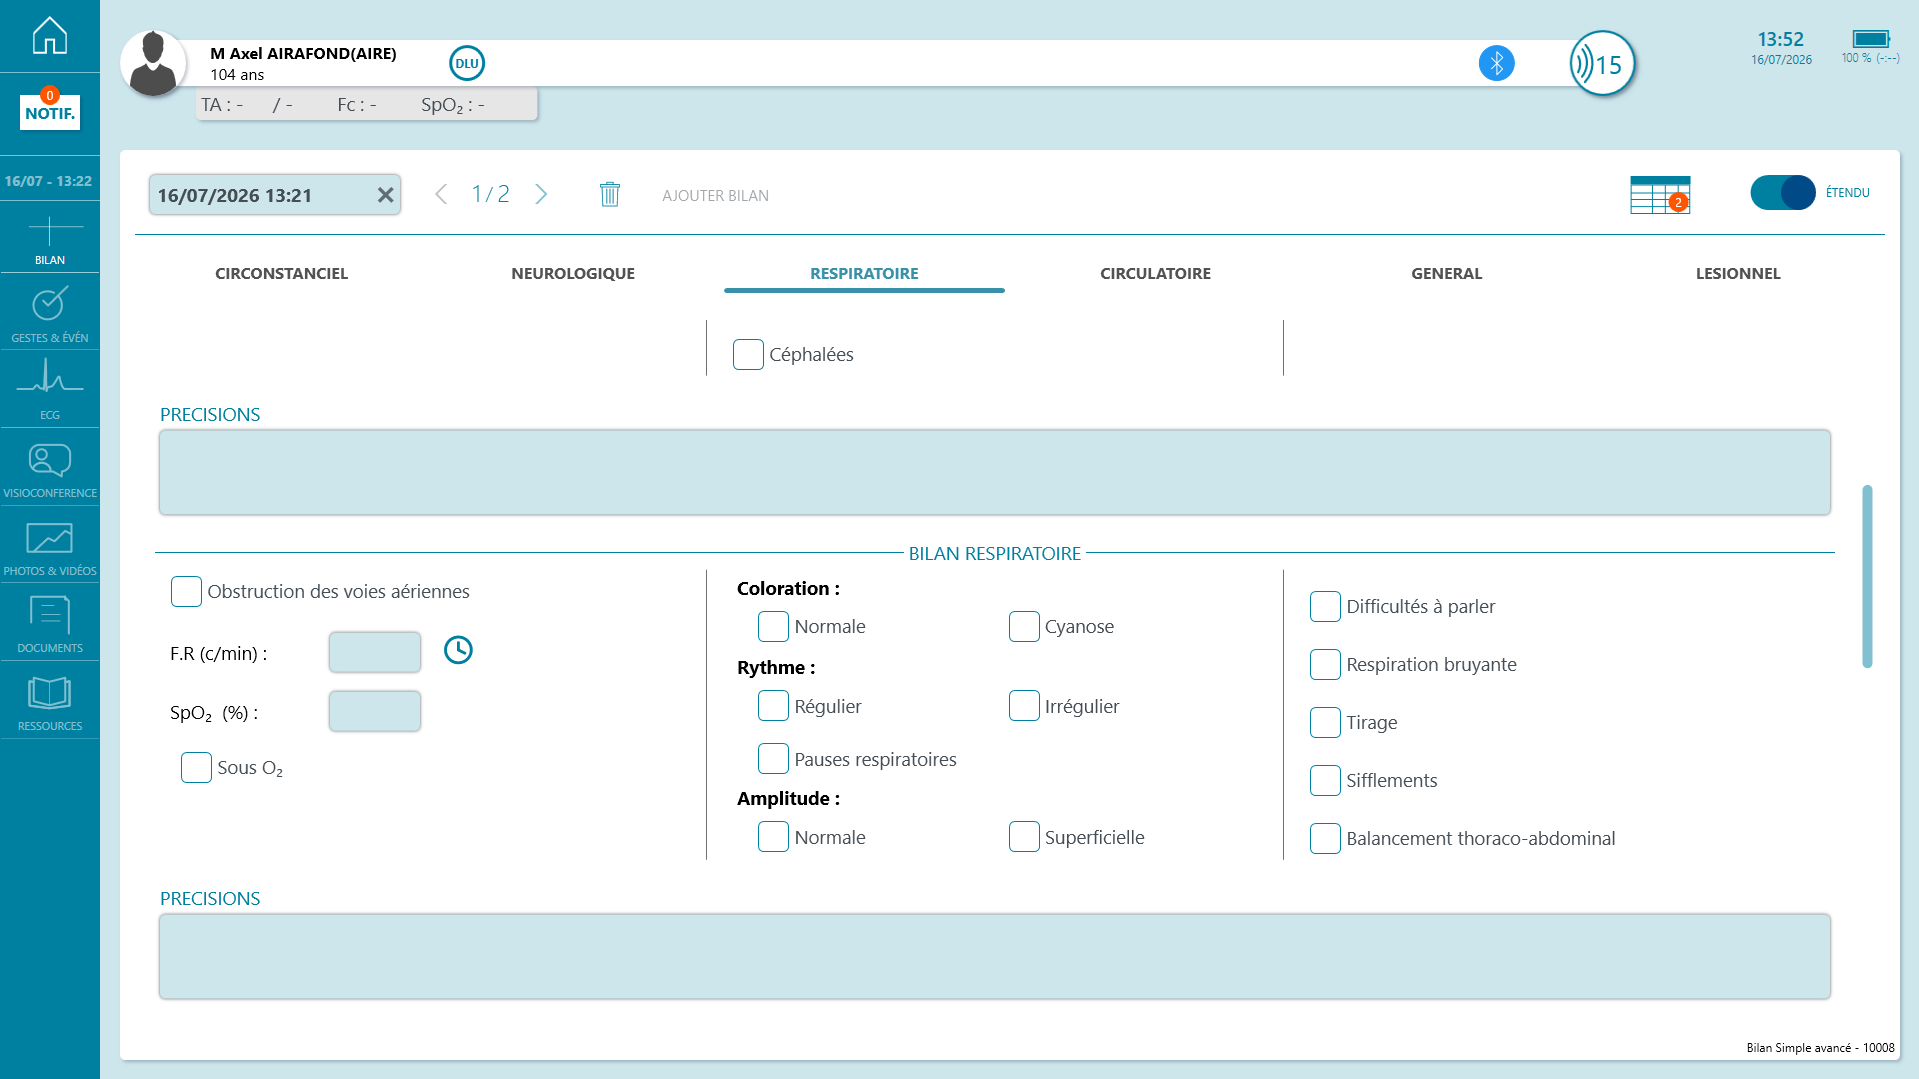The width and height of the screenshot is (1919, 1079).
Task: Open Photos & Vidéos section
Action: (x=50, y=546)
